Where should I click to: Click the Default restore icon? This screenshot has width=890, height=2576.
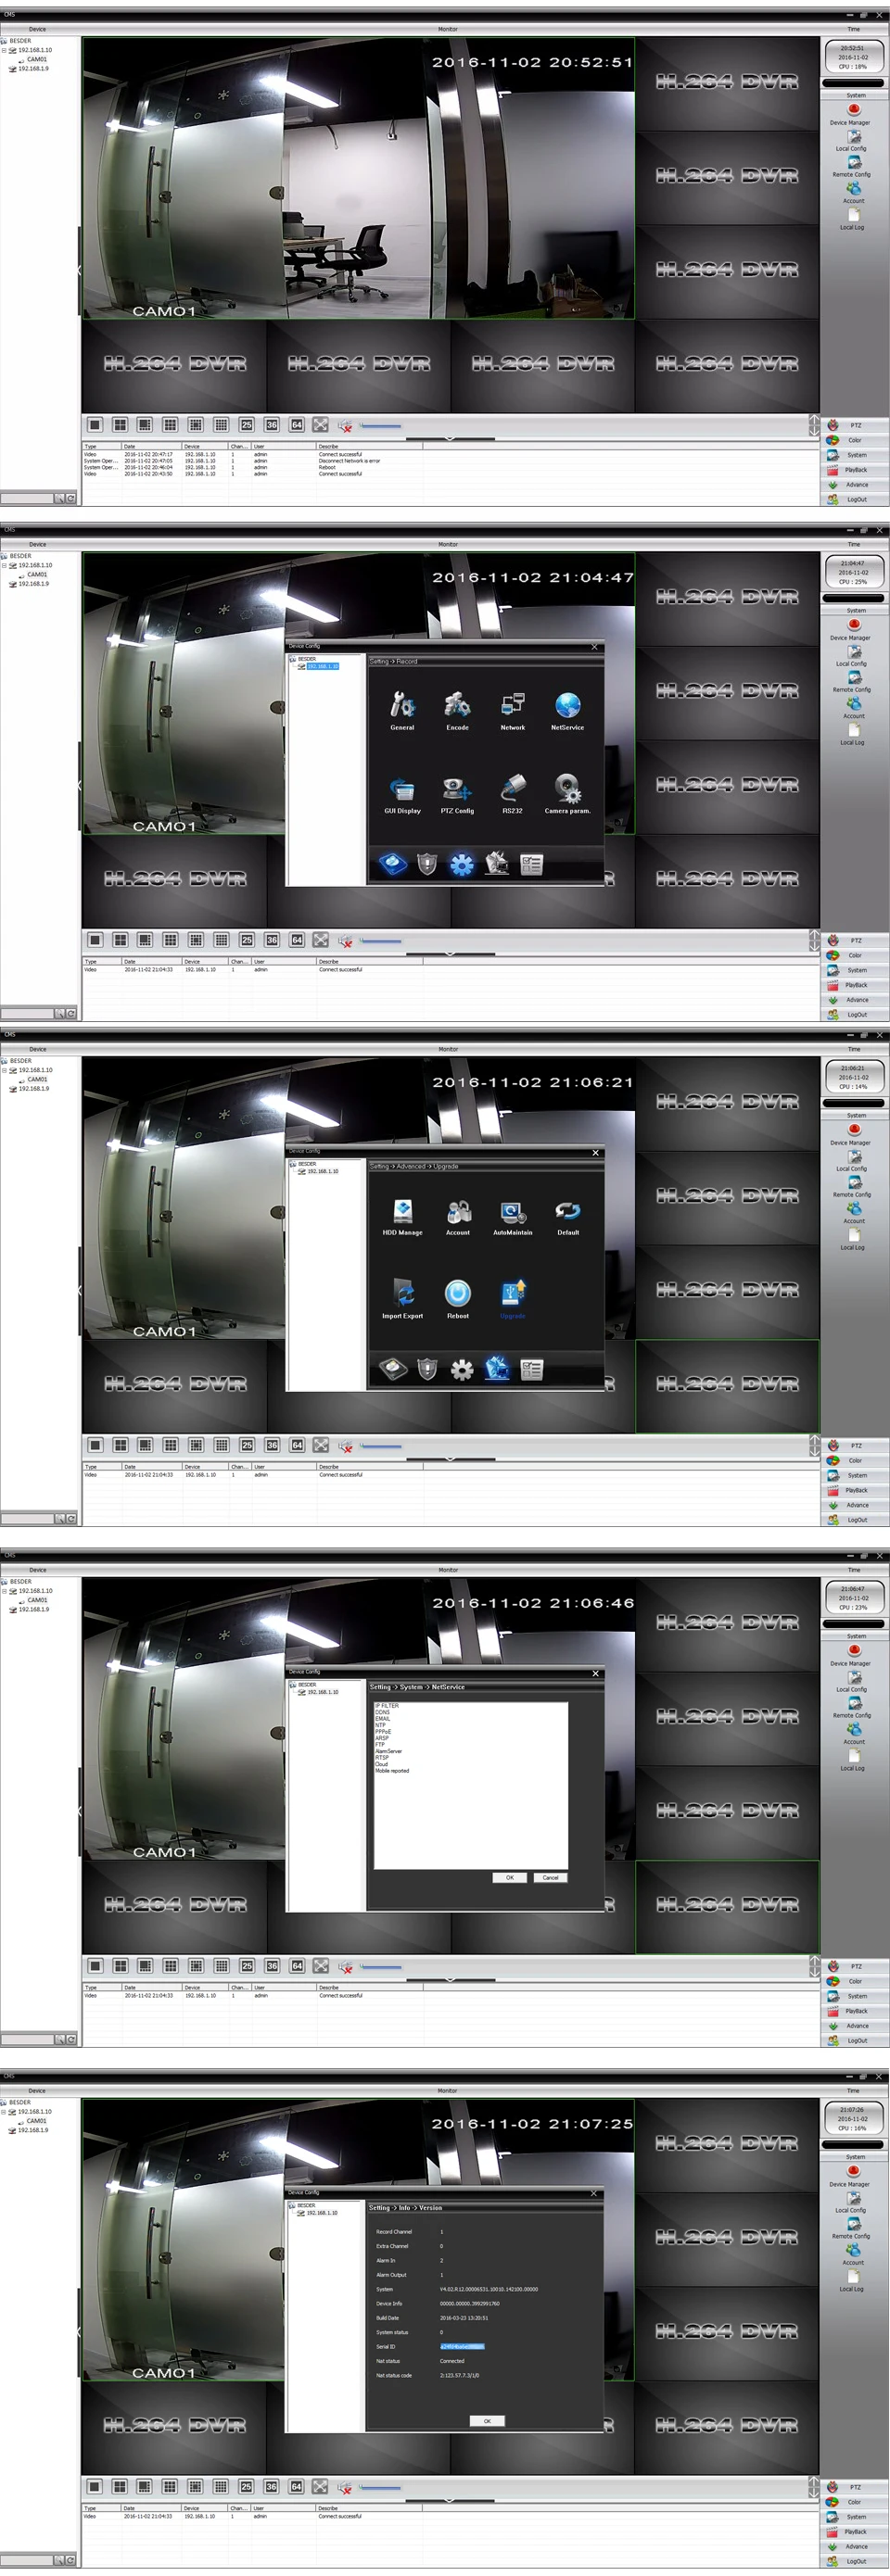[x=567, y=1211]
